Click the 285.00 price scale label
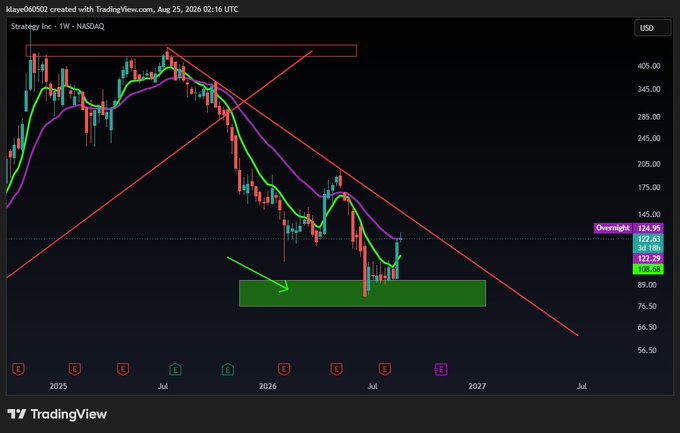 pos(649,117)
